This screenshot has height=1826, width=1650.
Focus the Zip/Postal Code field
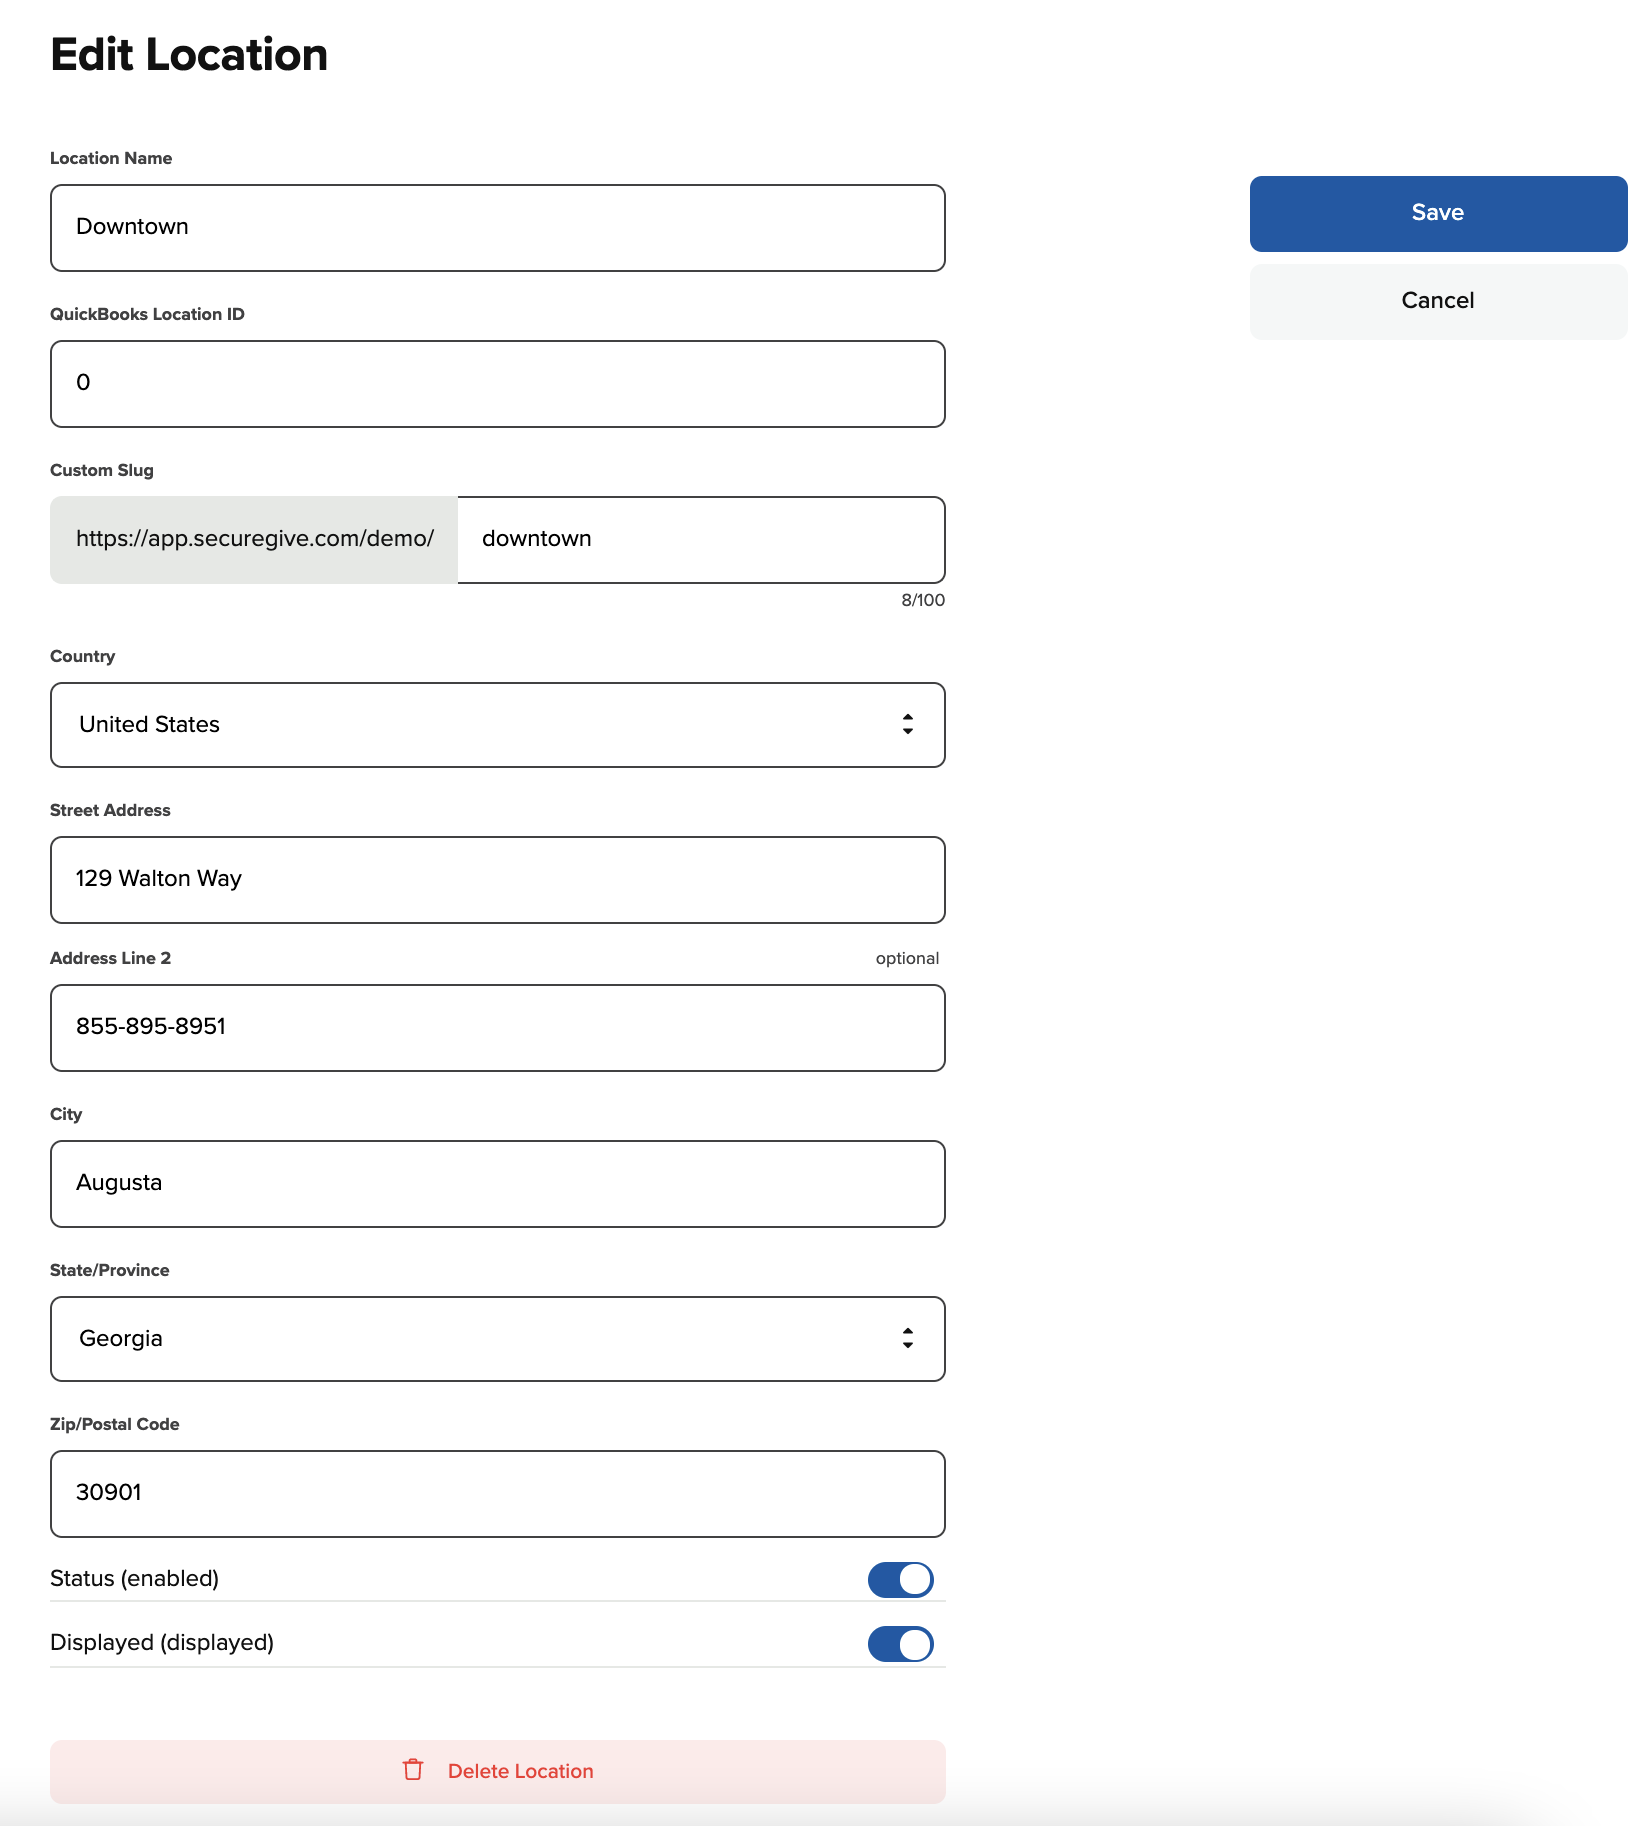tap(497, 1493)
